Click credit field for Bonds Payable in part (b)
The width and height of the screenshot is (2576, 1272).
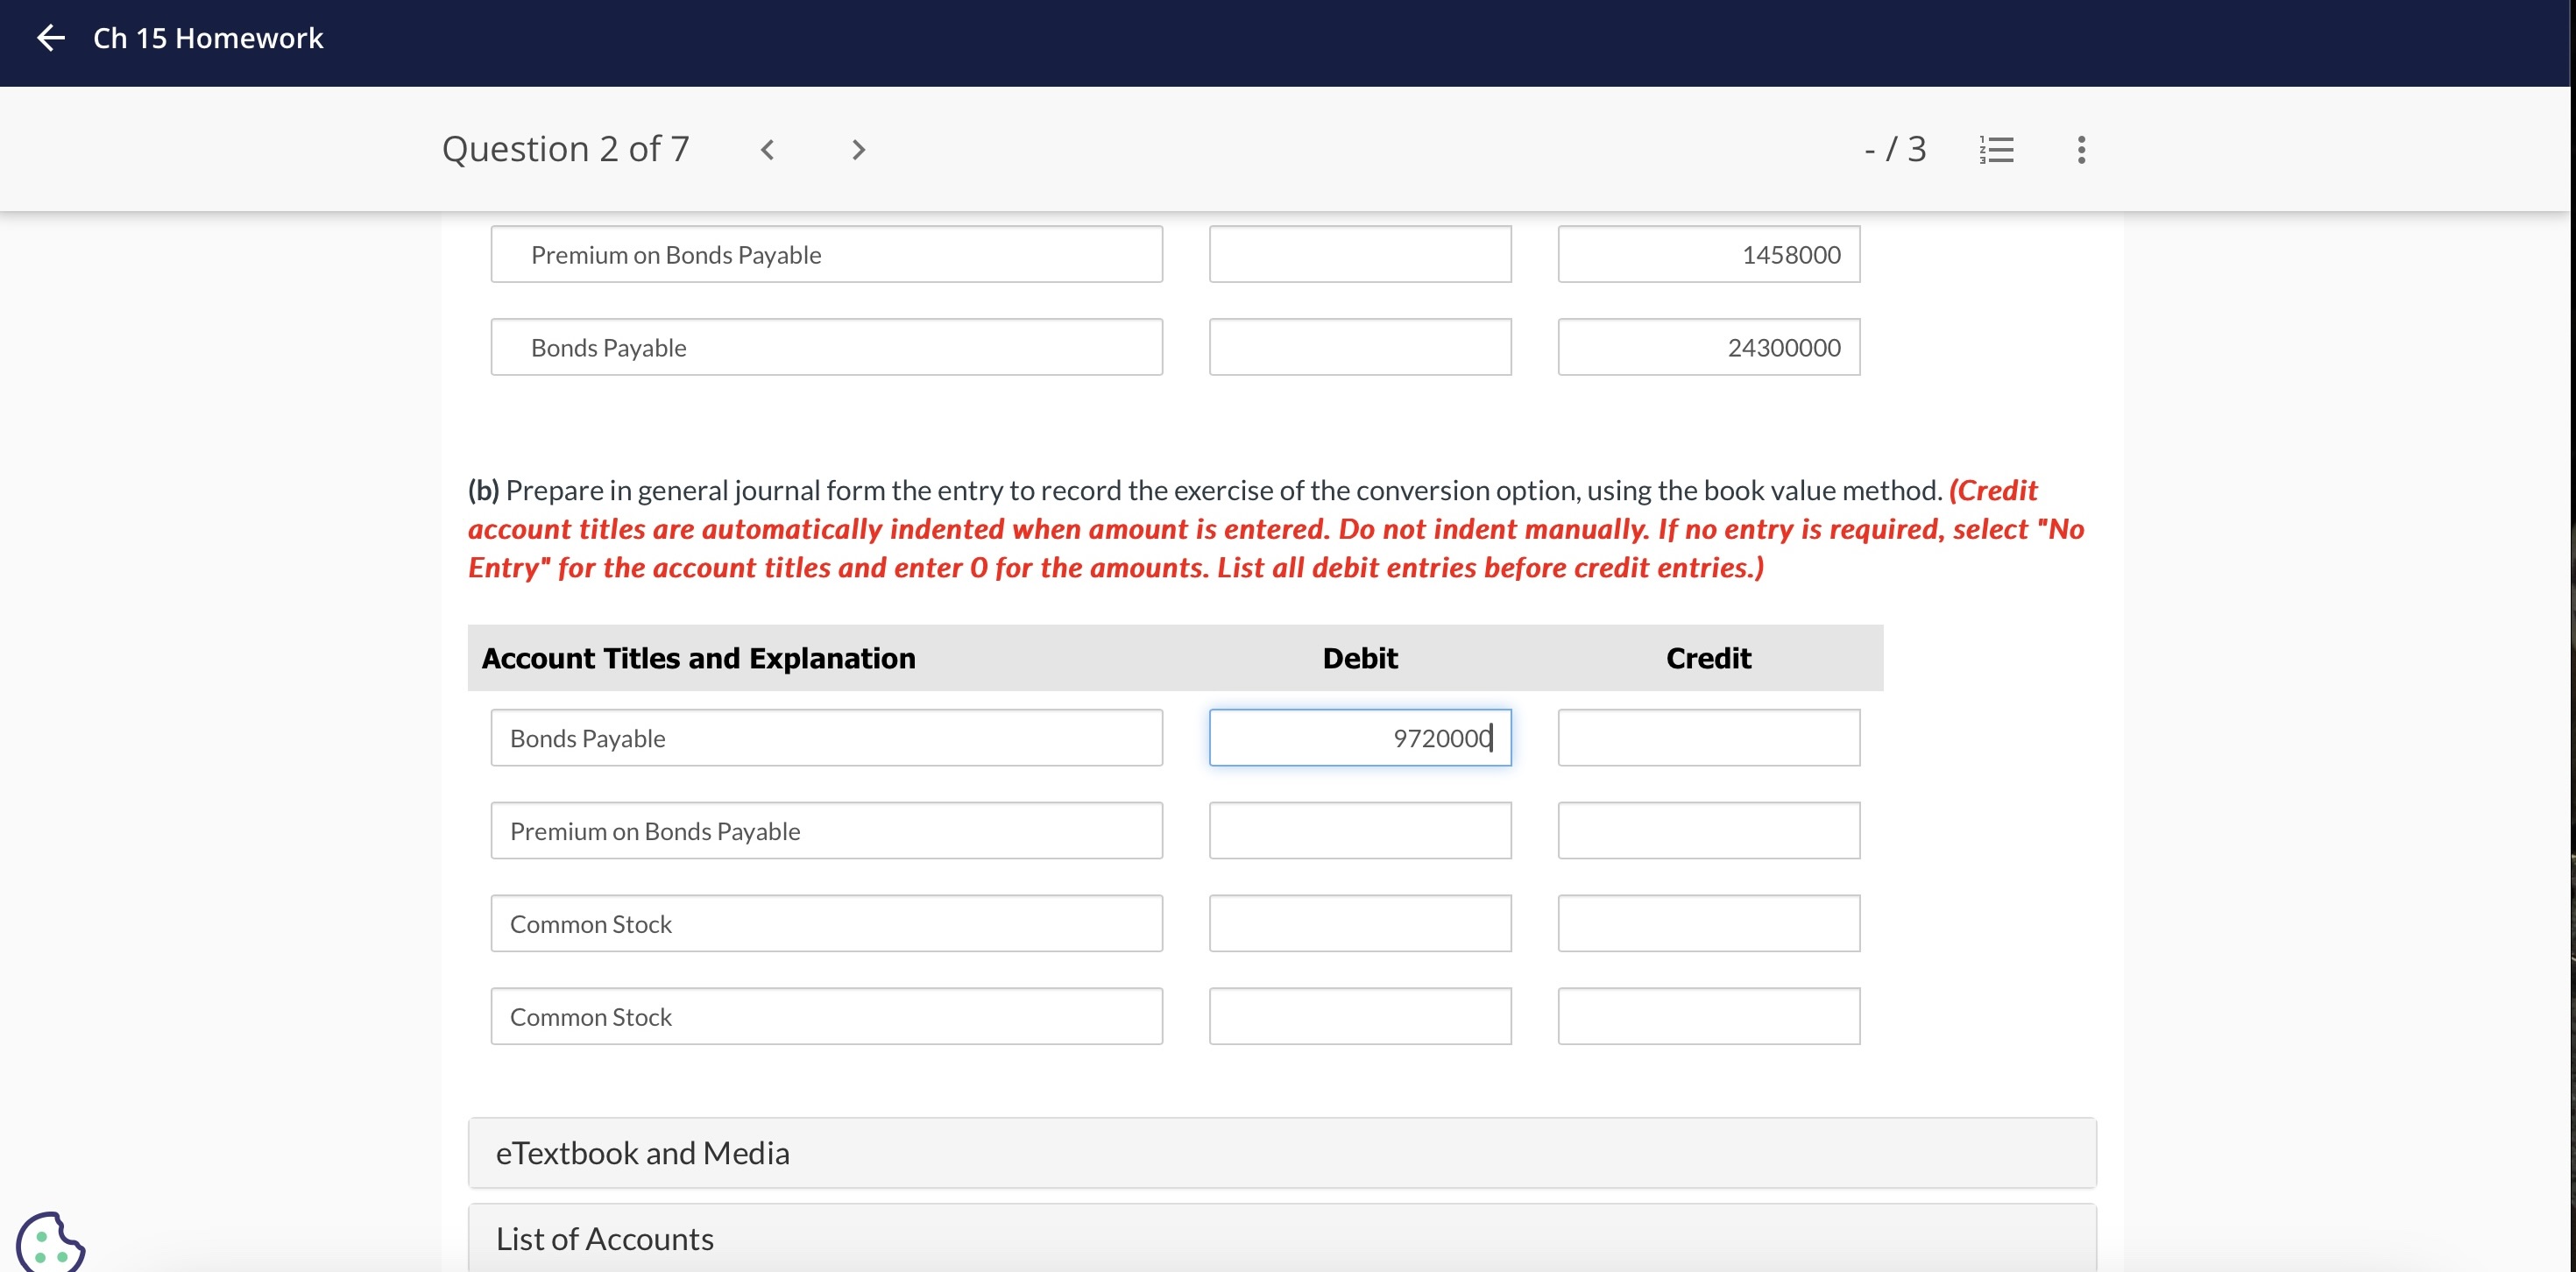click(1708, 738)
